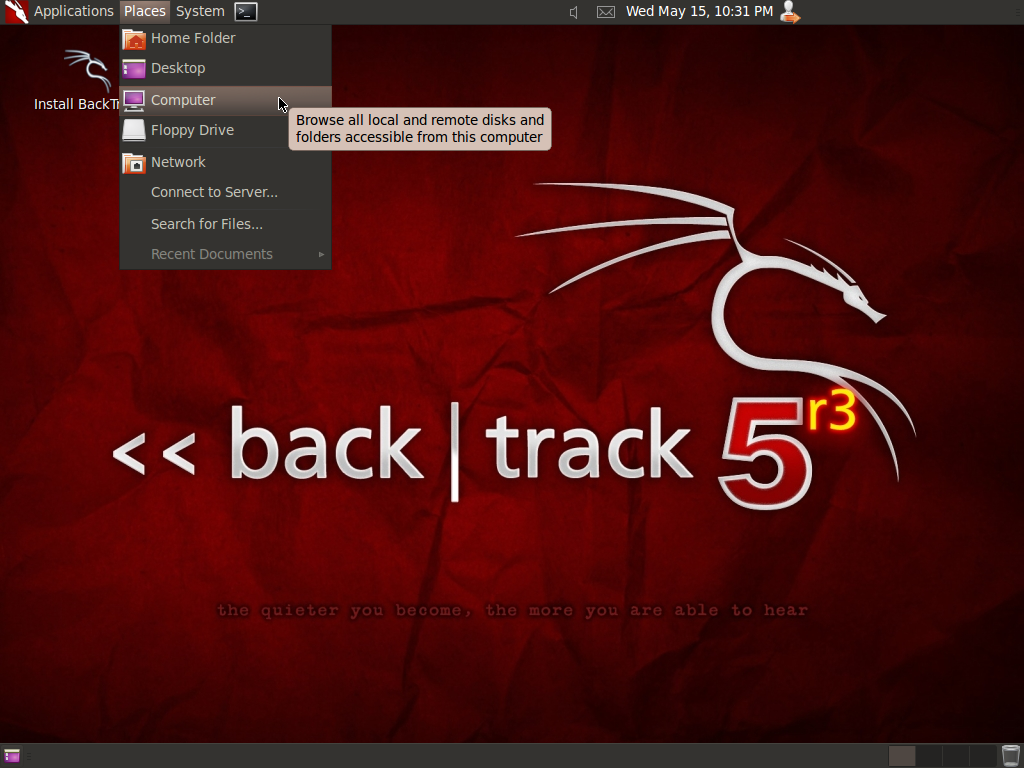
Task: Switch to the second workspace
Action: click(x=929, y=756)
